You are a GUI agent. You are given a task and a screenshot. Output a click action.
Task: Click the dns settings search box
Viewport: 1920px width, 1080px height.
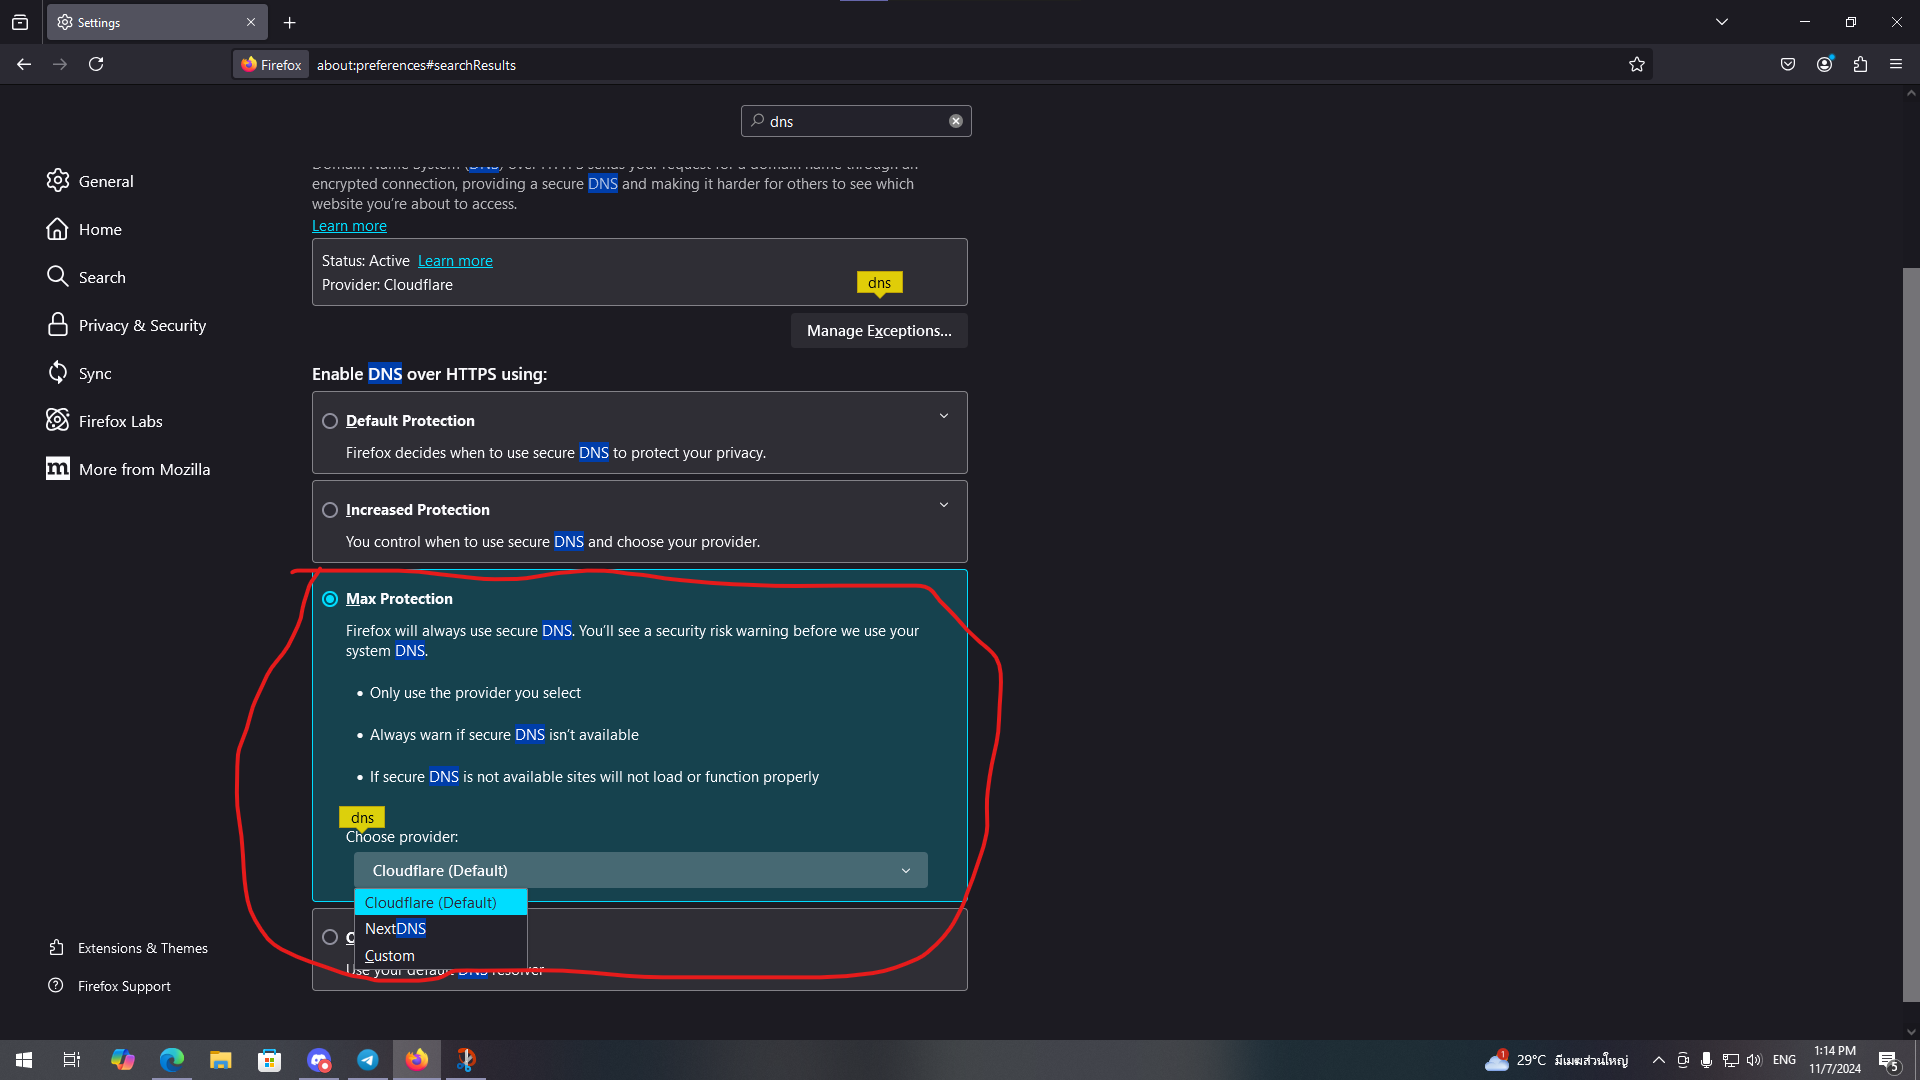856,121
